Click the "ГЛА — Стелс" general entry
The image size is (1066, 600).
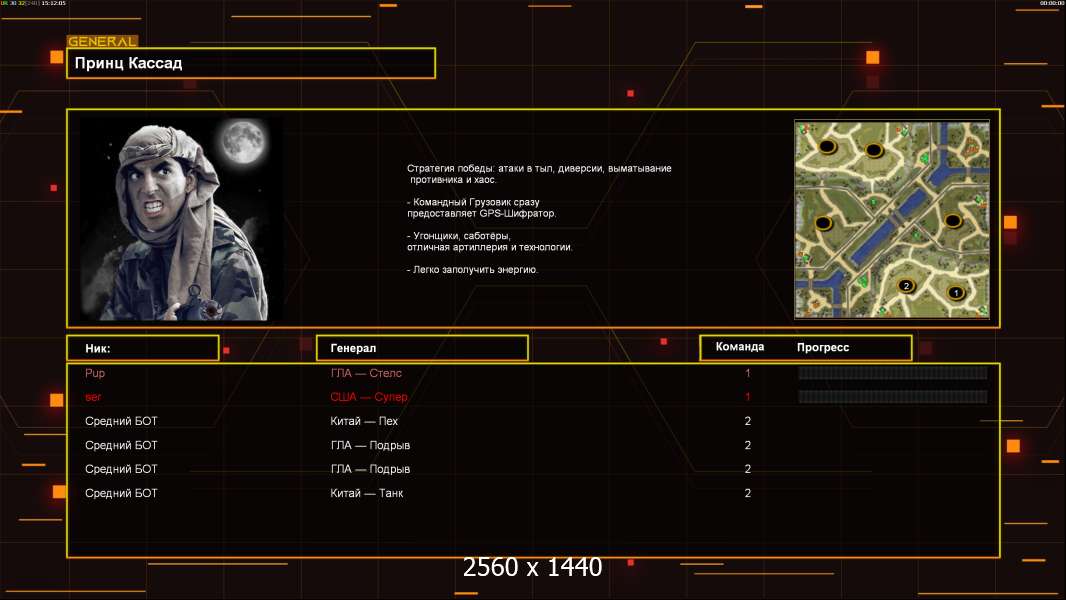[x=366, y=373]
